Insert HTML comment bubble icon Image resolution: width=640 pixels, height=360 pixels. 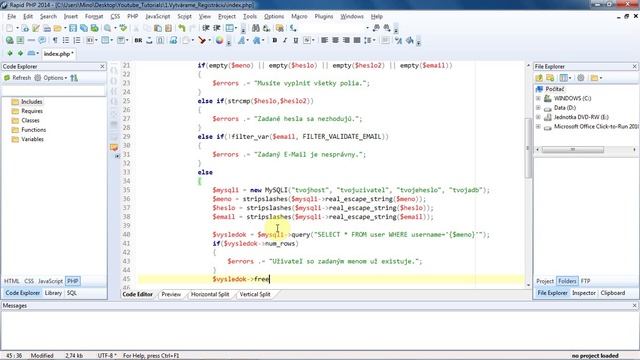pos(42,40)
